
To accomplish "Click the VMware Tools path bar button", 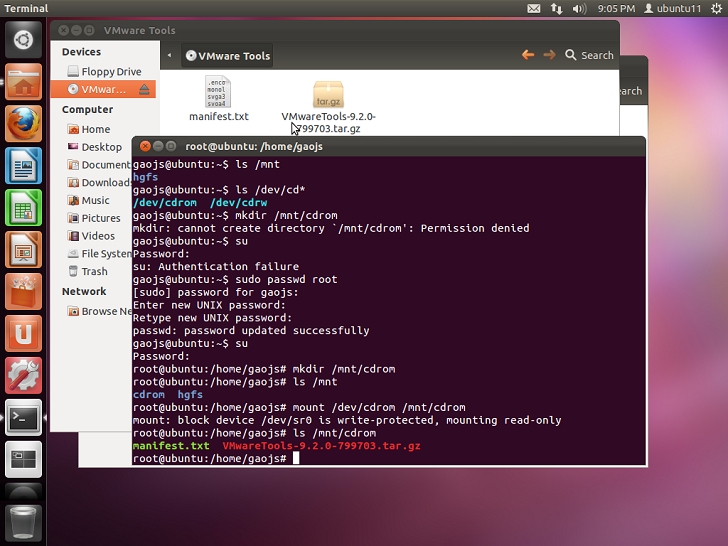I will point(227,56).
